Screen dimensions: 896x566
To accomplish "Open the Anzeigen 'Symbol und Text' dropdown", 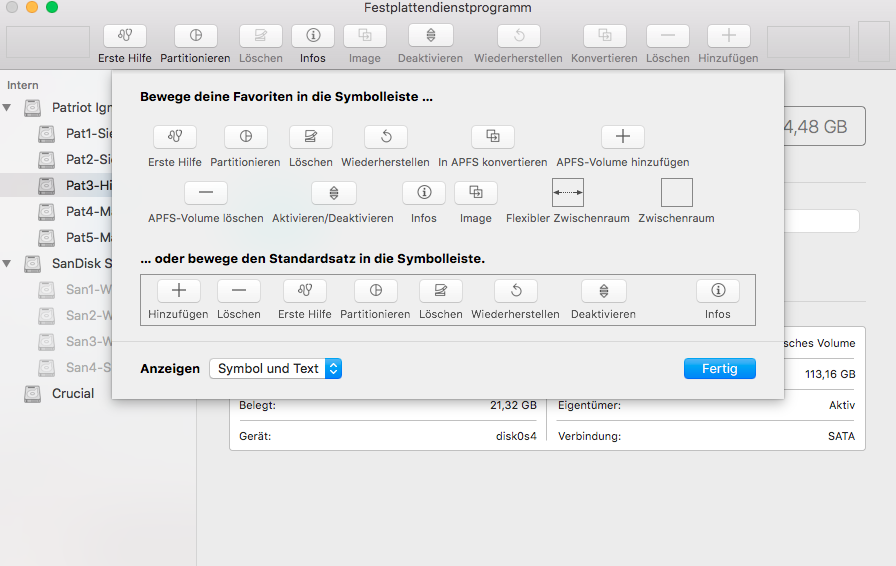I will 275,369.
